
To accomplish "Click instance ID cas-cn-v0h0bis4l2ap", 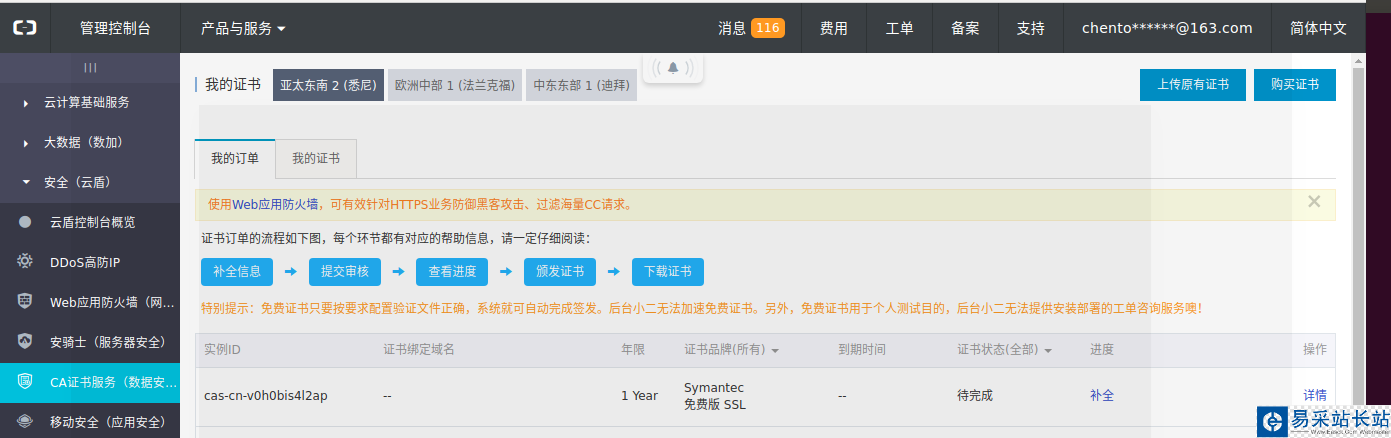I will point(266,395).
